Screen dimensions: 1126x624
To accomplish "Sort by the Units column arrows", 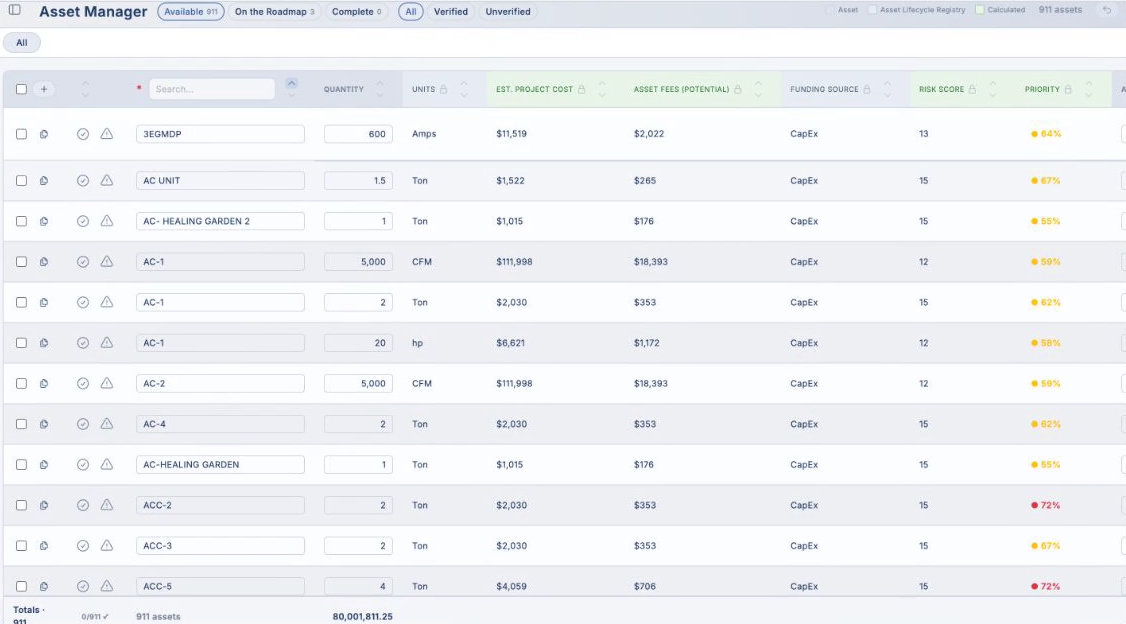I will pos(464,89).
